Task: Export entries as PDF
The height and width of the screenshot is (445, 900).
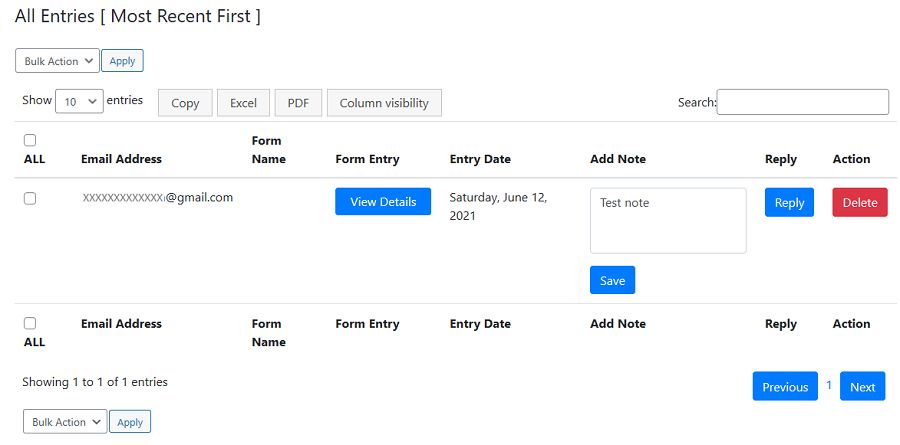Action: tap(298, 103)
